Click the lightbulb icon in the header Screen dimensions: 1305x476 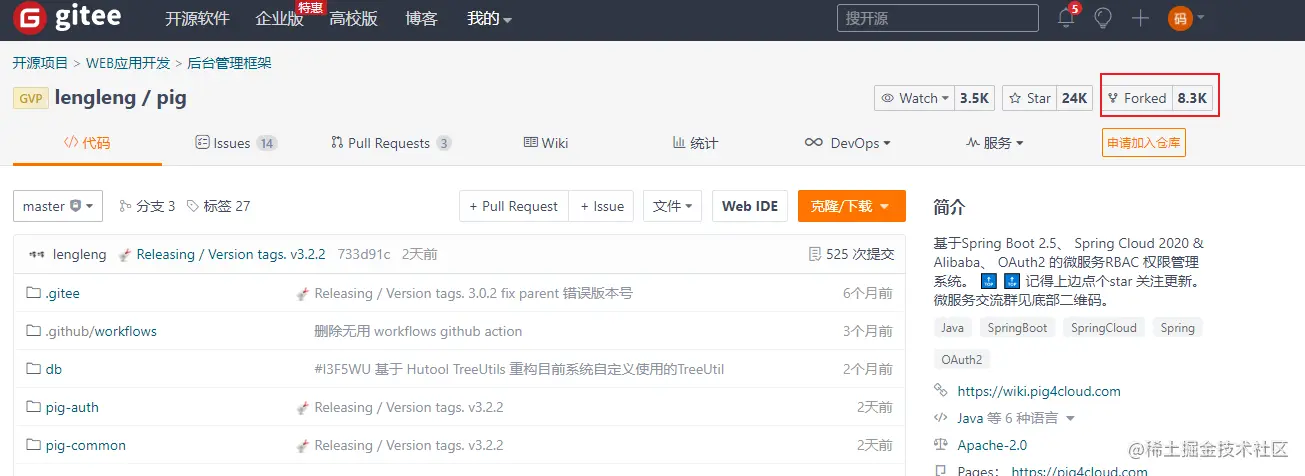coord(1103,18)
